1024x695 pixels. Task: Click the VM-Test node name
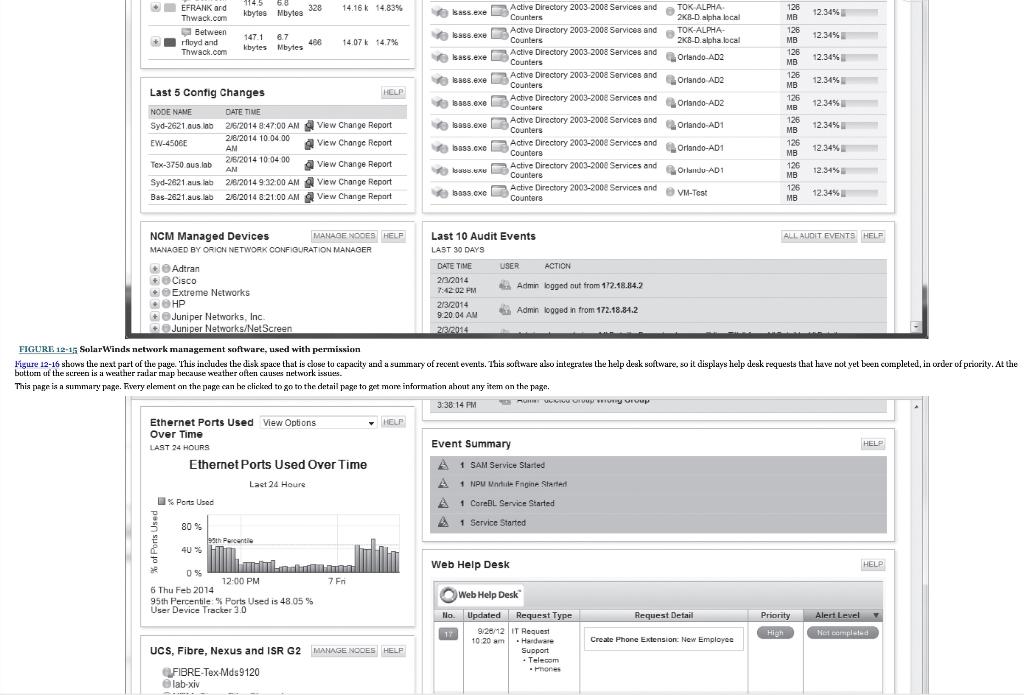(692, 193)
